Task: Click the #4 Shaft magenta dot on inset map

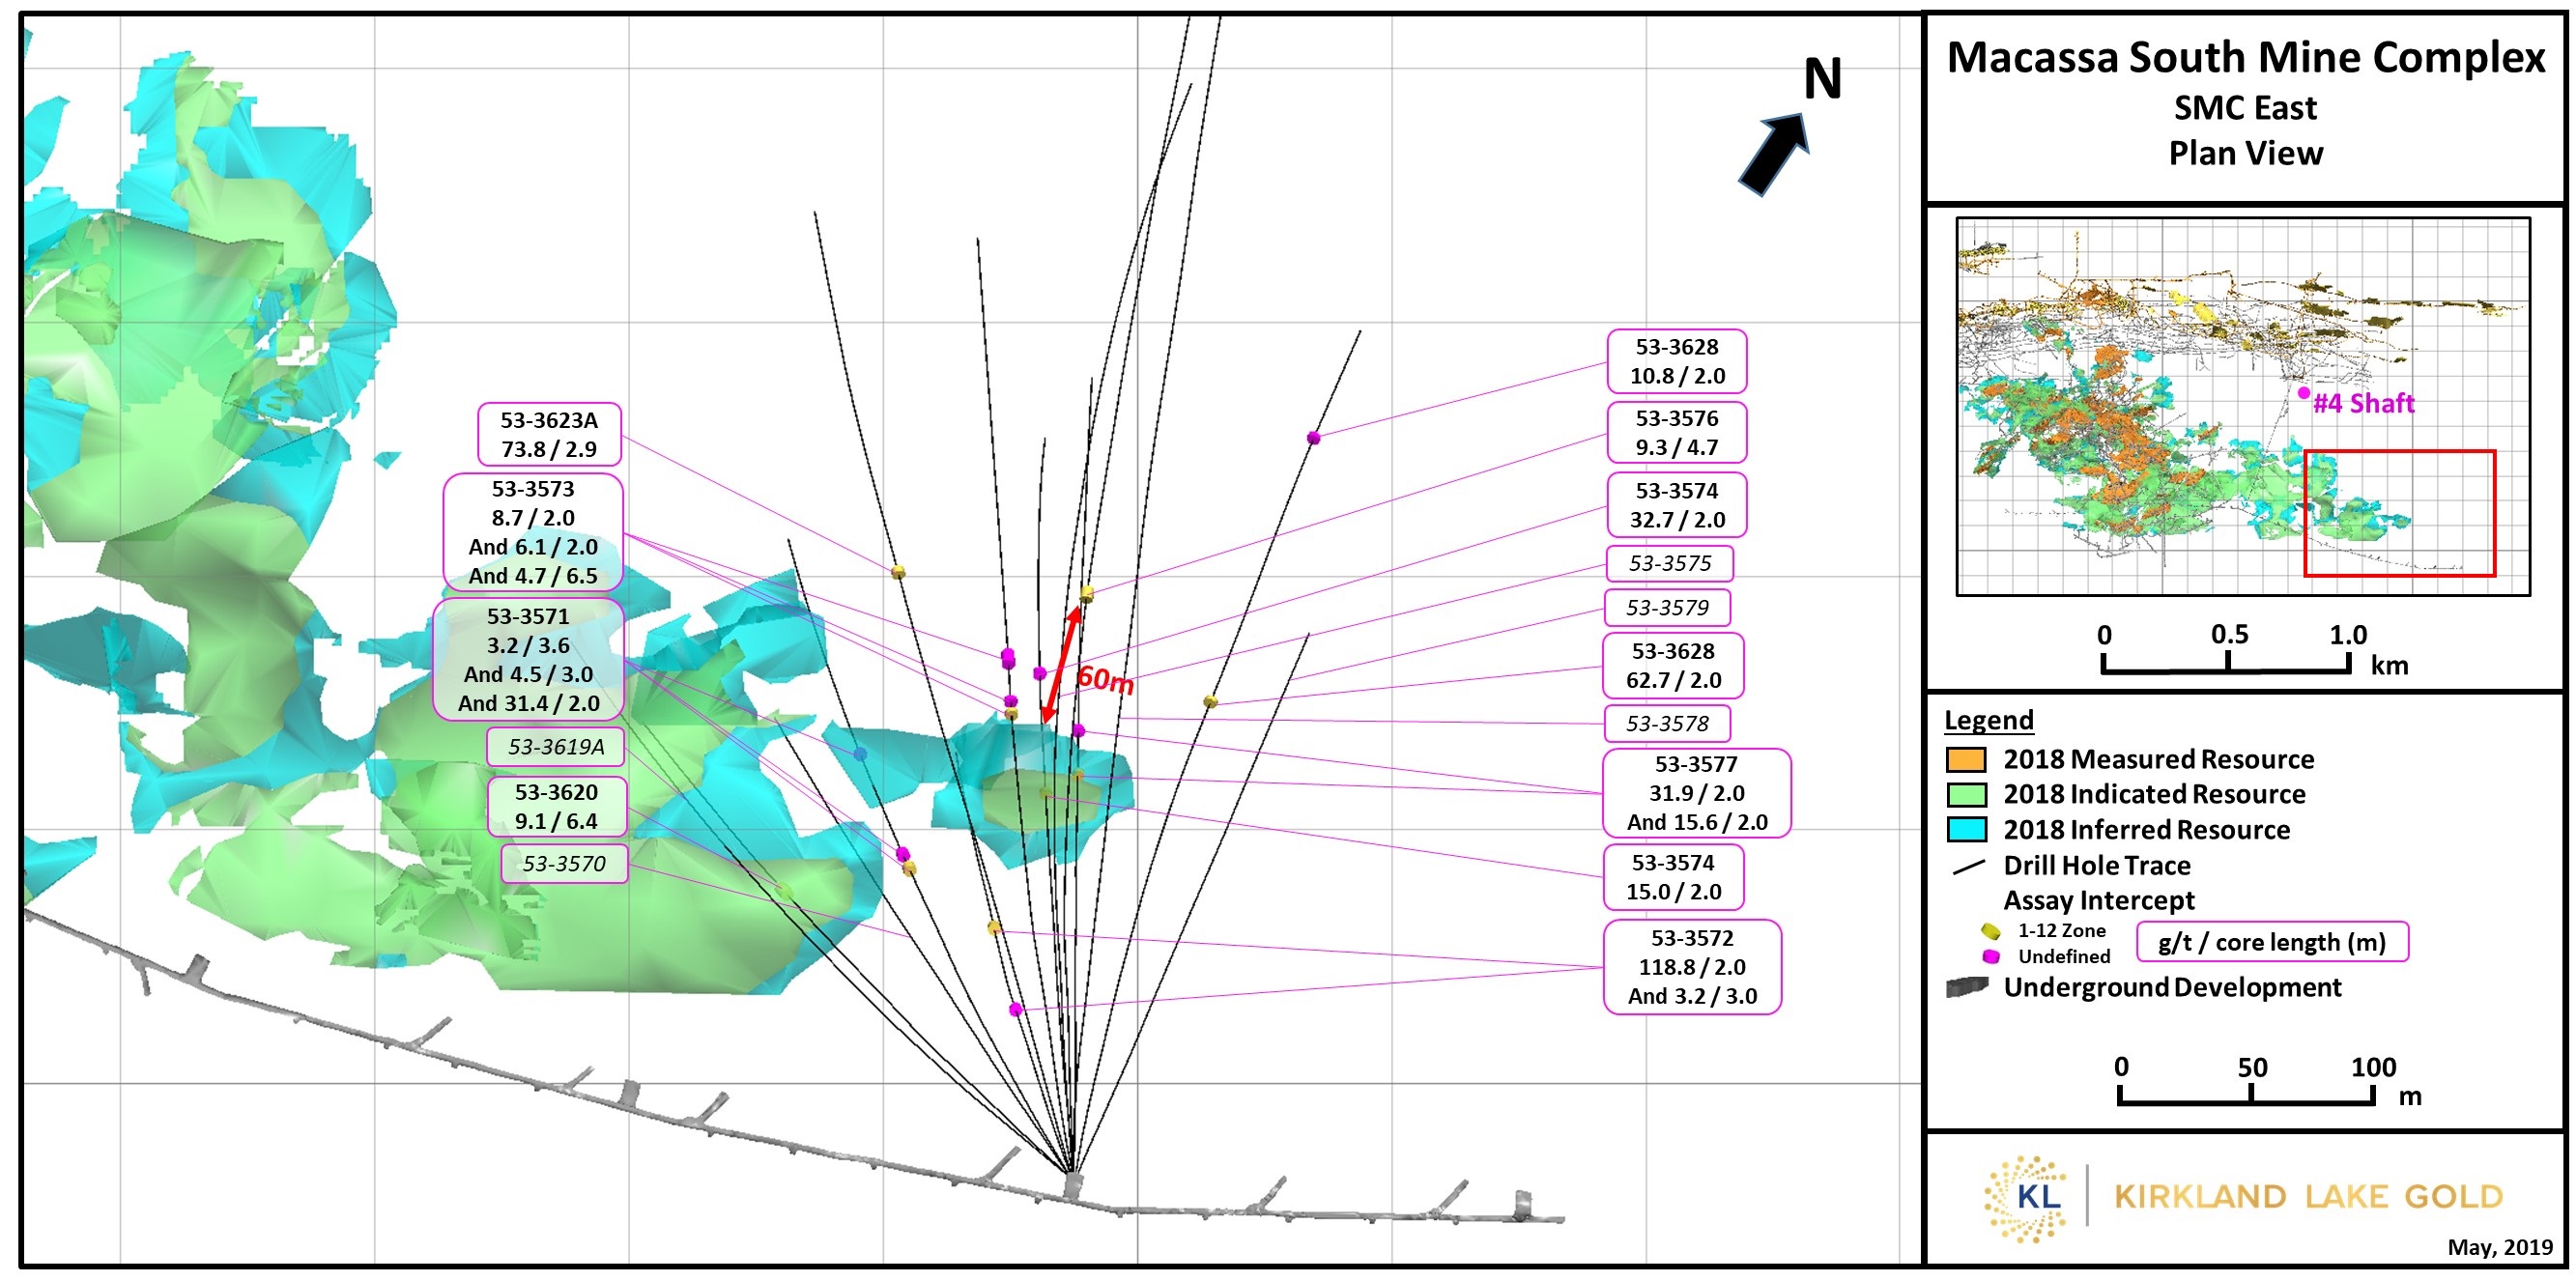Action: 2304,393
